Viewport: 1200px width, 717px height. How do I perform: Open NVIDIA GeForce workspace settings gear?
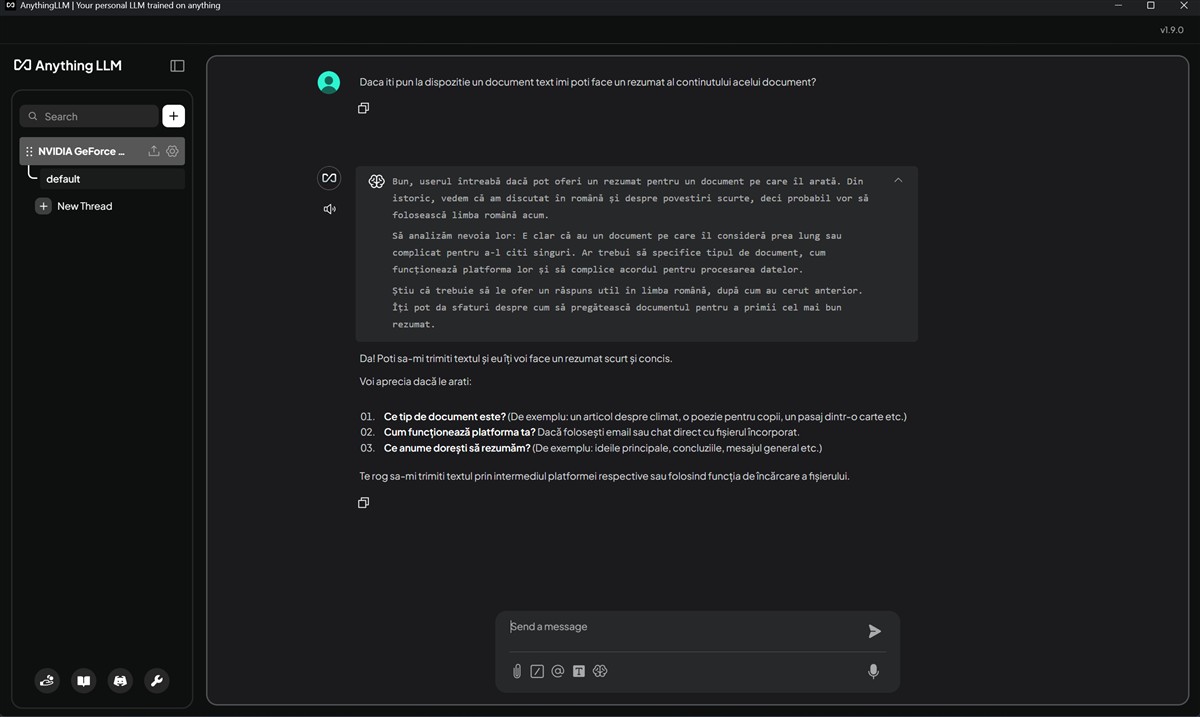point(172,151)
